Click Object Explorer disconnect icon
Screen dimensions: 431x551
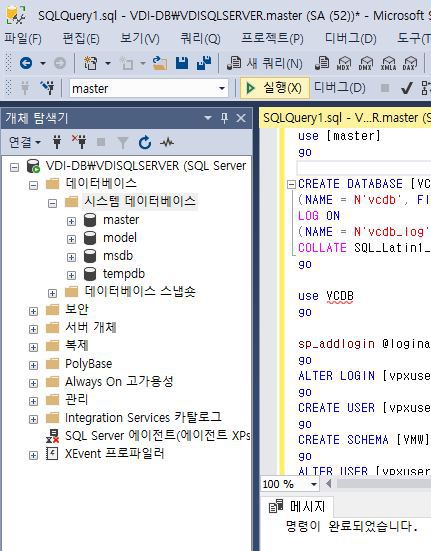click(79, 142)
